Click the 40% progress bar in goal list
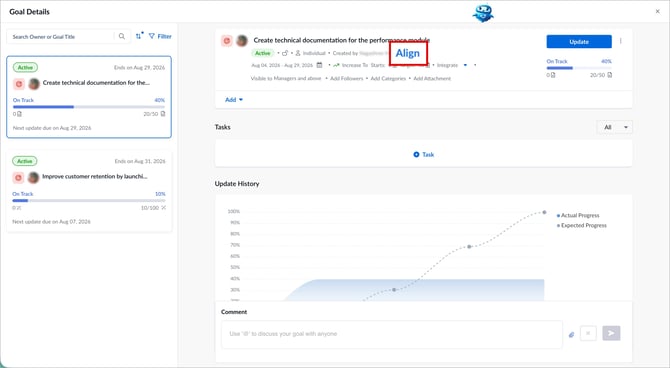The width and height of the screenshot is (670, 368). 89,107
